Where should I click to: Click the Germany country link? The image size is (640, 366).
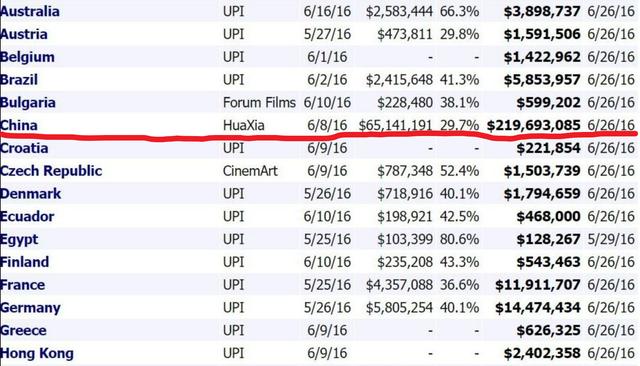click(30, 308)
